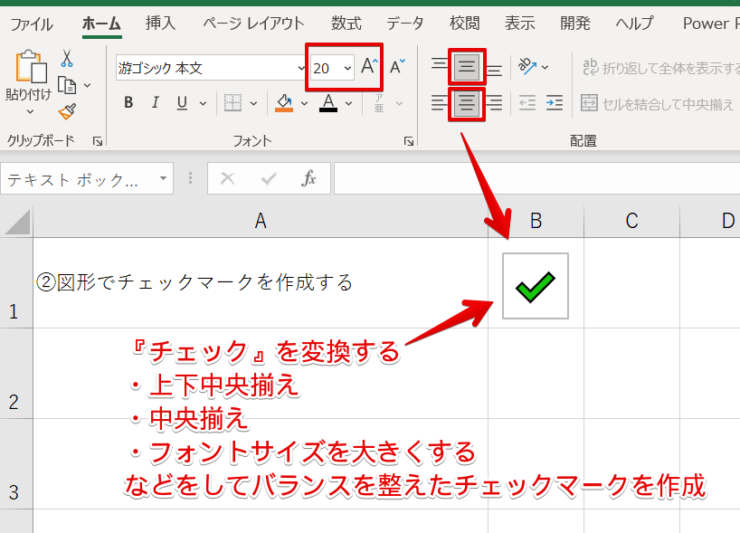This screenshot has width=740, height=533.
Task: Toggle Italic formatting
Action: 155,103
